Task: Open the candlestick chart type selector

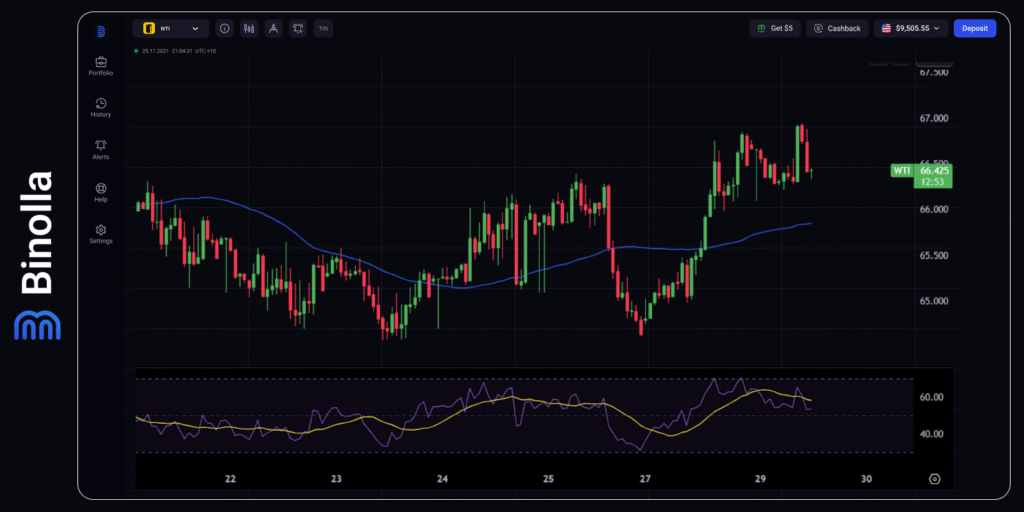Action: [248, 29]
